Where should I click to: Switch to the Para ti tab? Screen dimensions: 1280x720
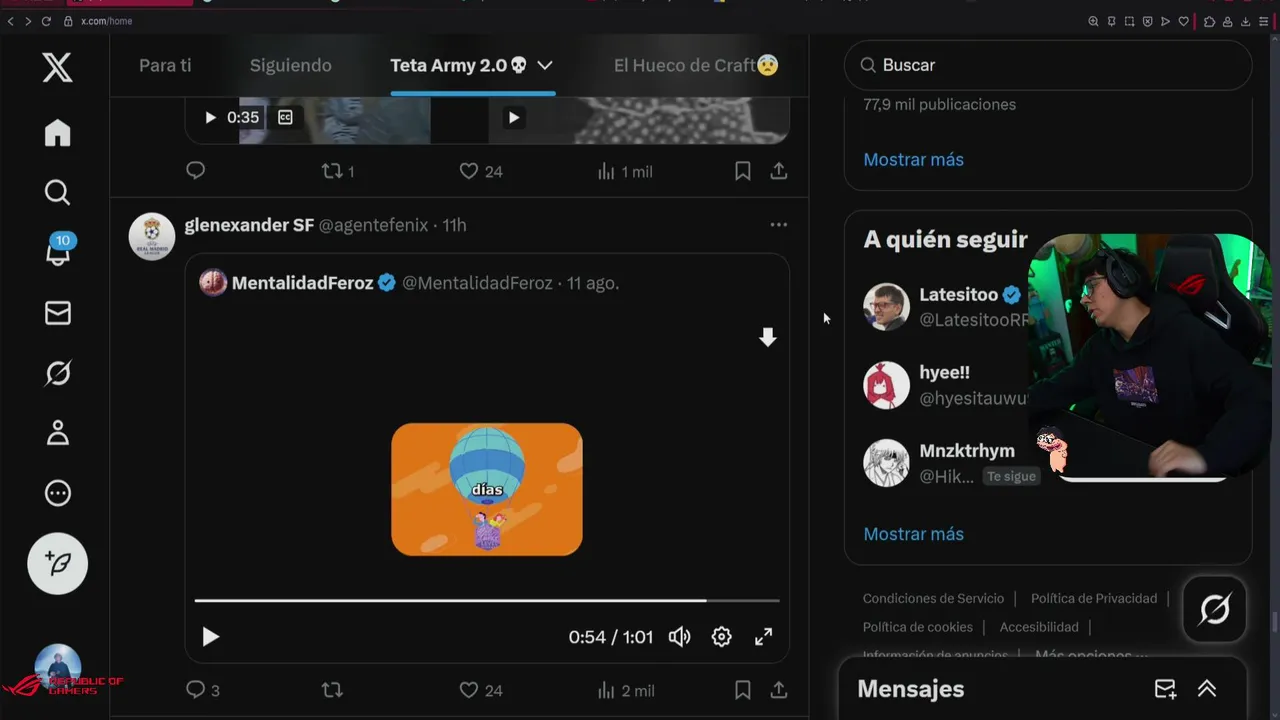pyautogui.click(x=165, y=65)
